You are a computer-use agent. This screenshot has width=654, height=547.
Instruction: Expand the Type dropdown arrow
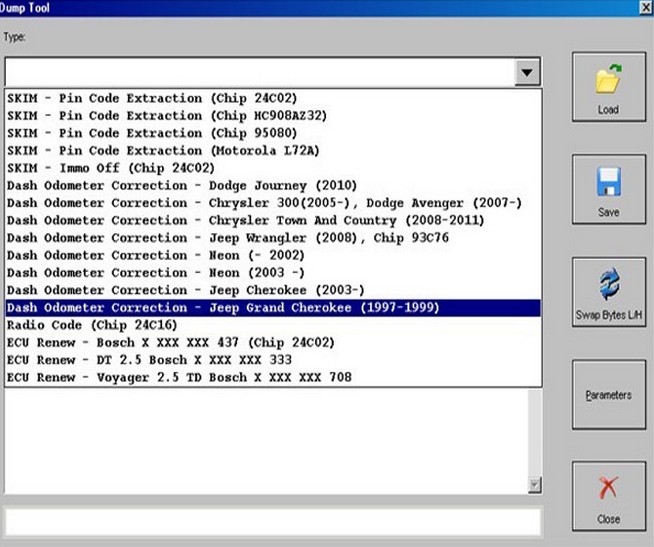[527, 73]
